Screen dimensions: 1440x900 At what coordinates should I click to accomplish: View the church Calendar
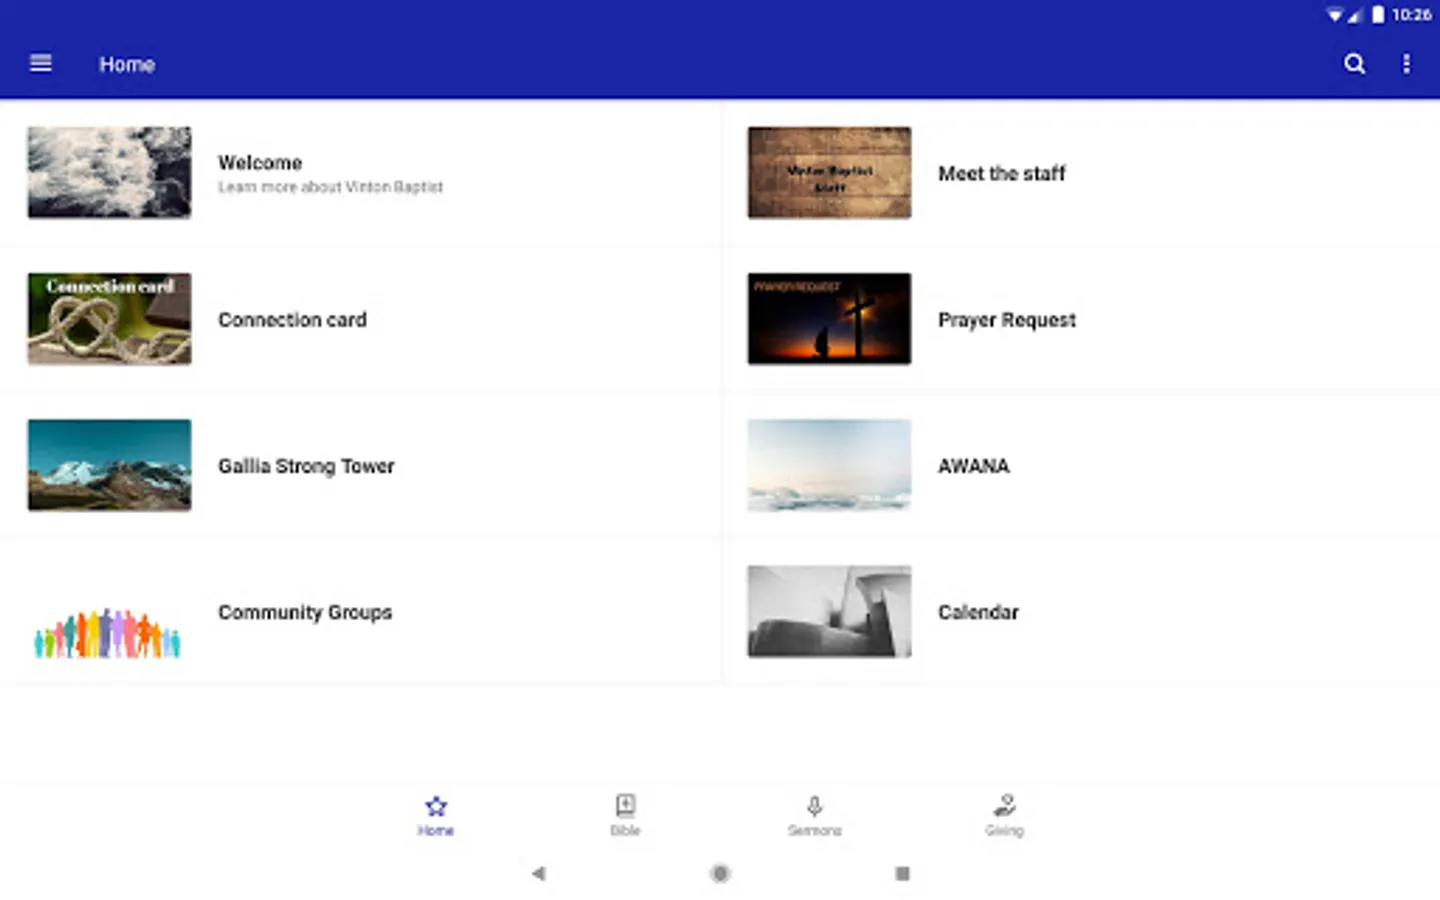point(978,612)
